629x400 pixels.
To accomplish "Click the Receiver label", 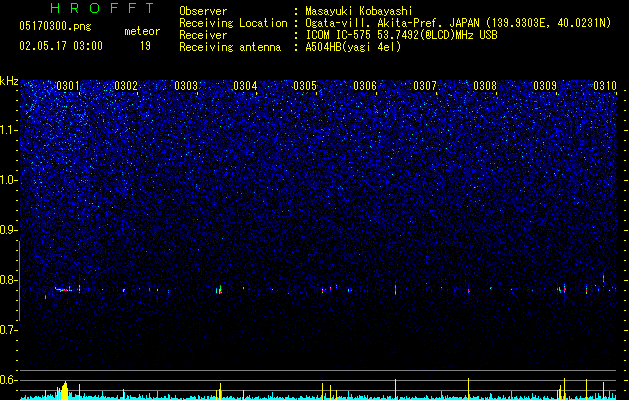I will click(203, 35).
